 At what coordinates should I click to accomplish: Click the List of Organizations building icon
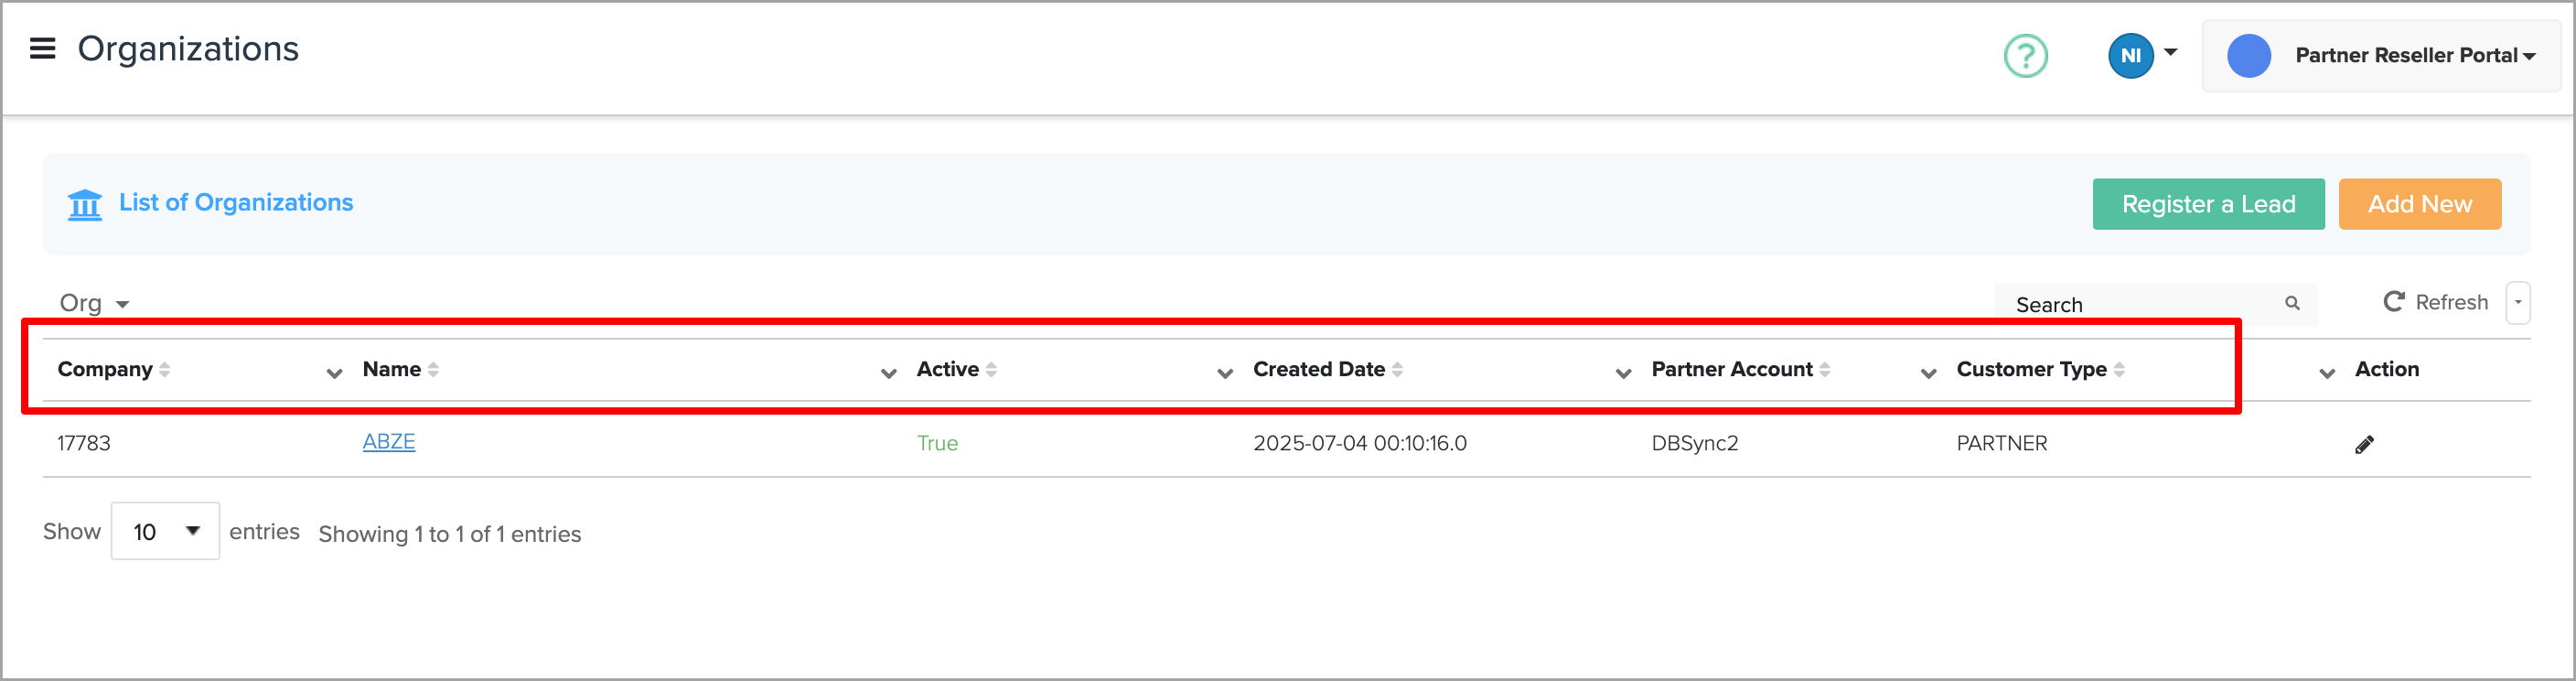[85, 204]
